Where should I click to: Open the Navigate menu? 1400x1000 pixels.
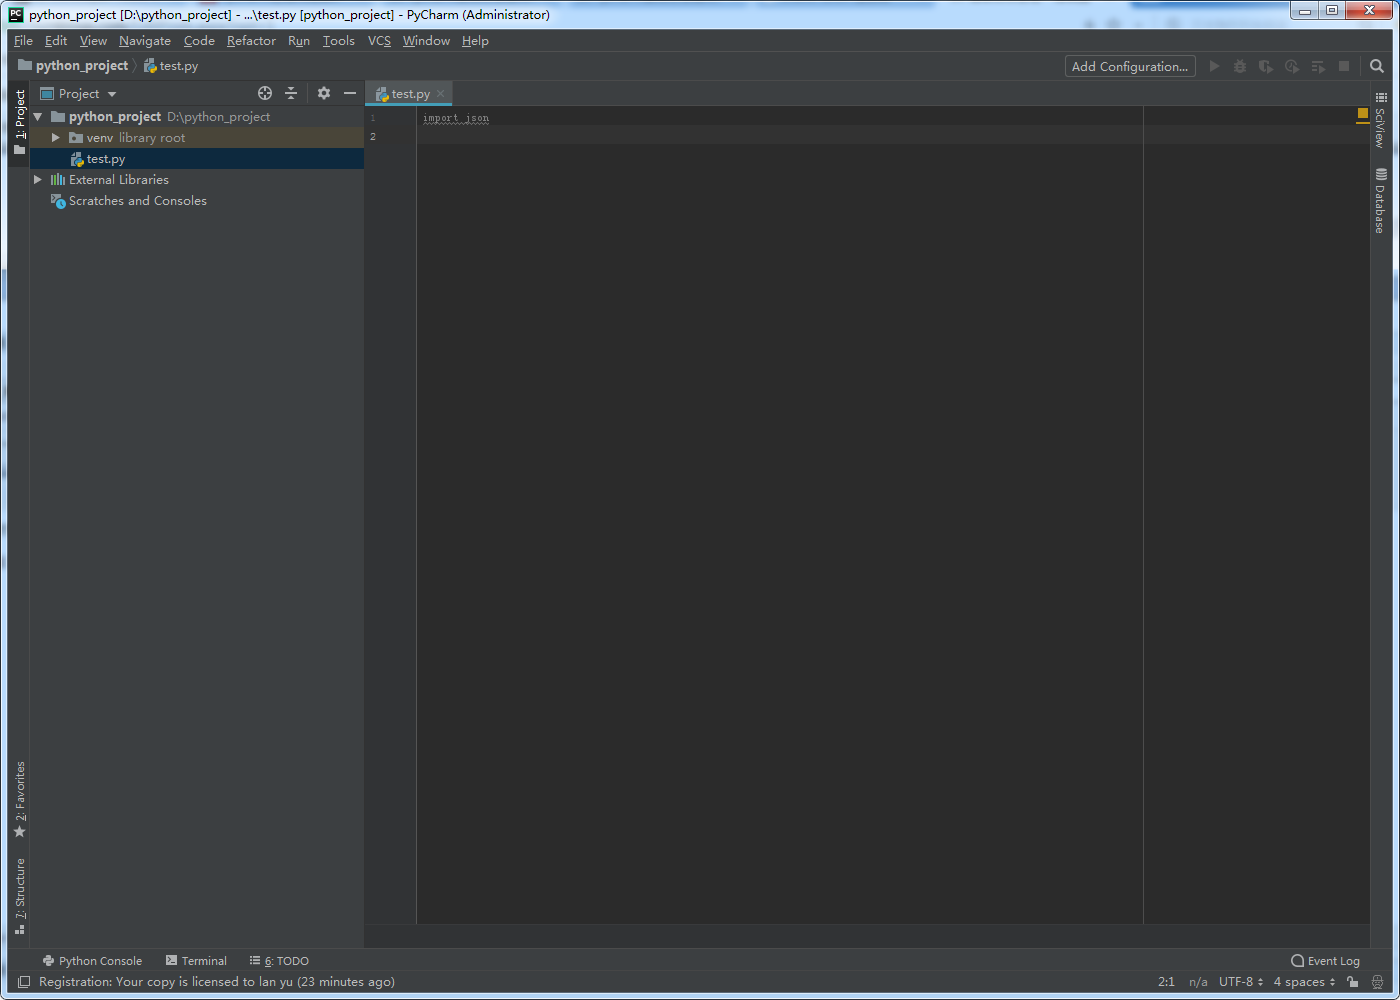145,41
